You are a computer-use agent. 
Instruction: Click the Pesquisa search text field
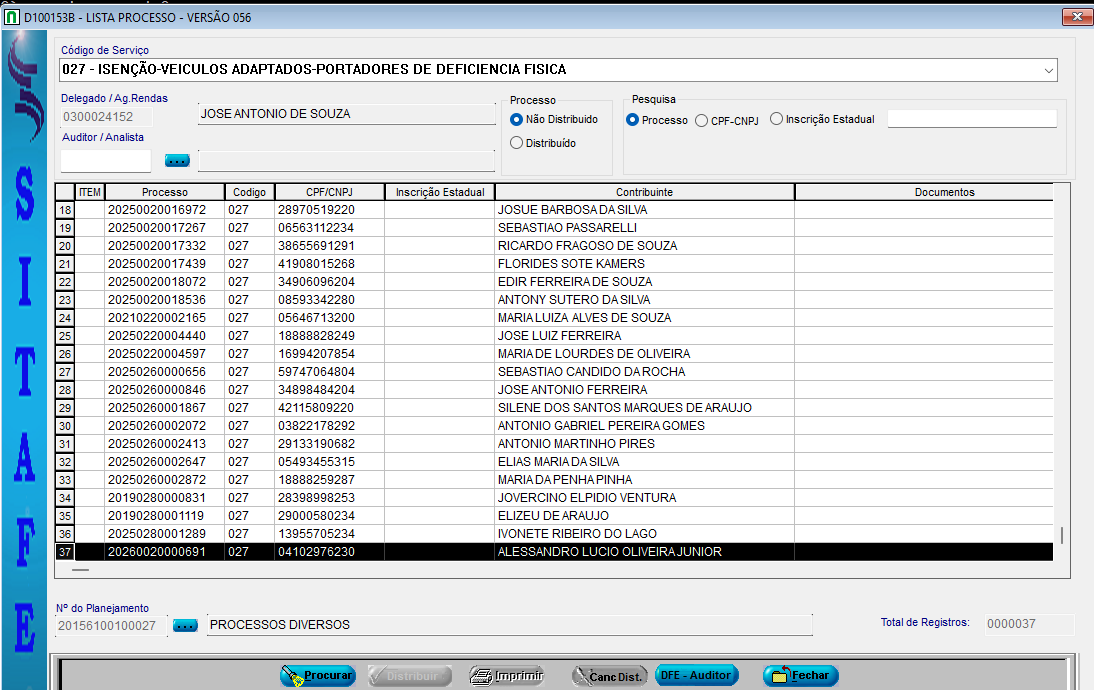tap(971, 119)
